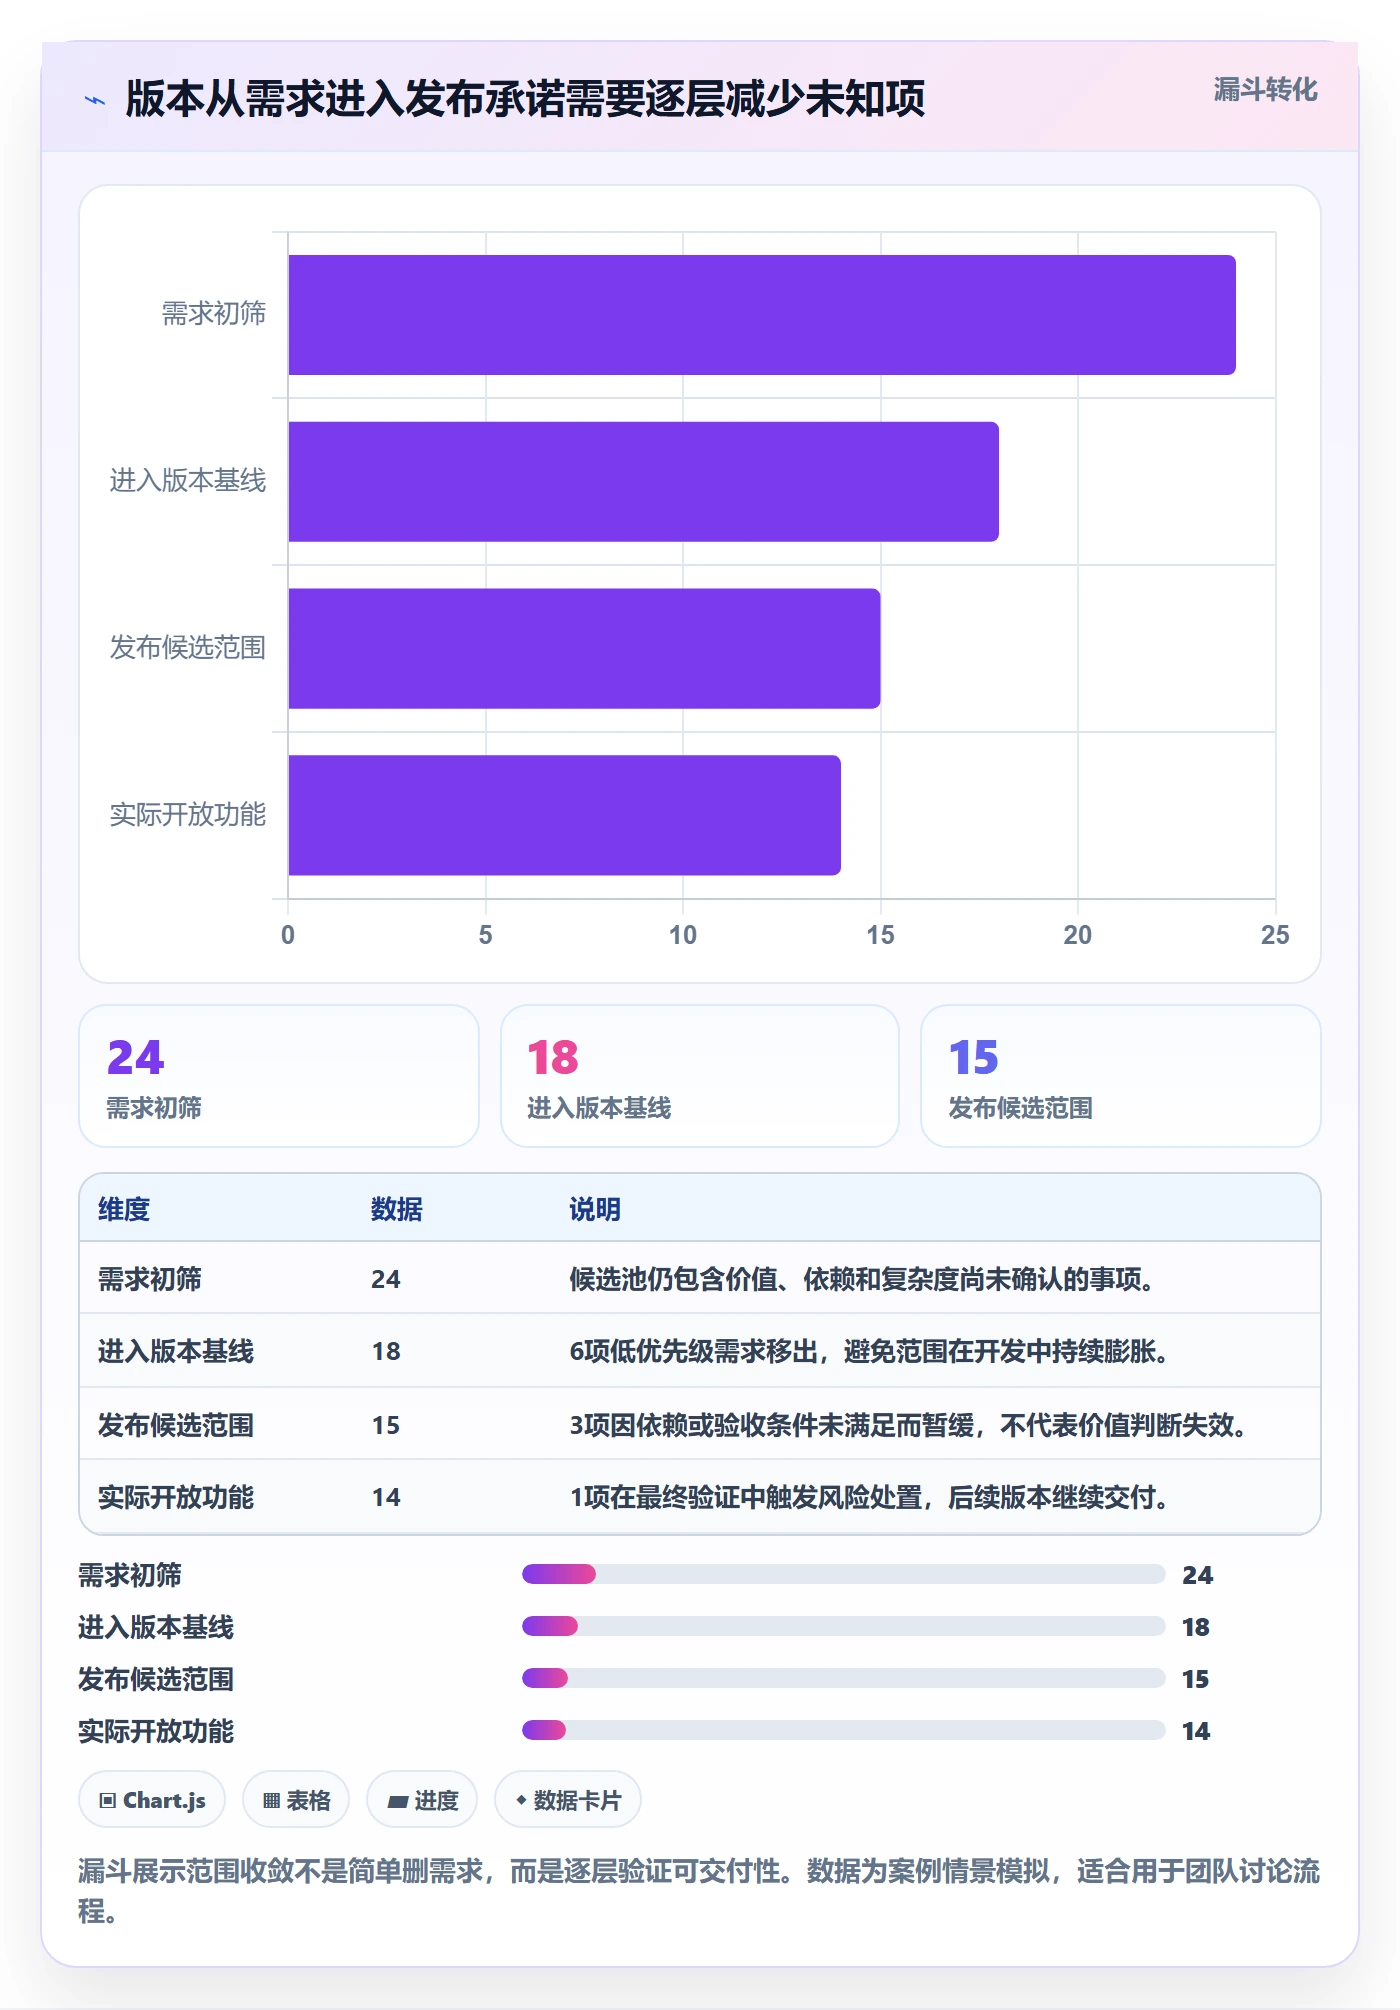Click the title 版本从需求进入发布承诺需要逐层减少未知项
The width and height of the screenshot is (1400, 2010).
pyautogui.click(x=525, y=99)
